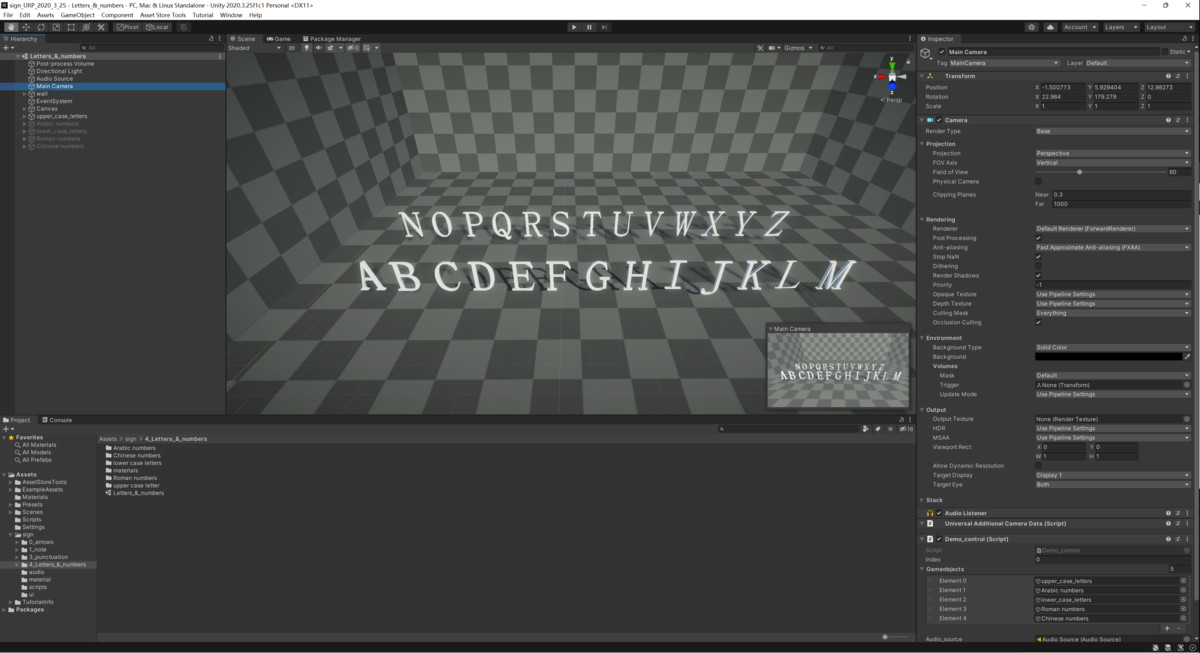Activate the Rotate tool
Screen dimensions: 1200x653
click(42, 27)
